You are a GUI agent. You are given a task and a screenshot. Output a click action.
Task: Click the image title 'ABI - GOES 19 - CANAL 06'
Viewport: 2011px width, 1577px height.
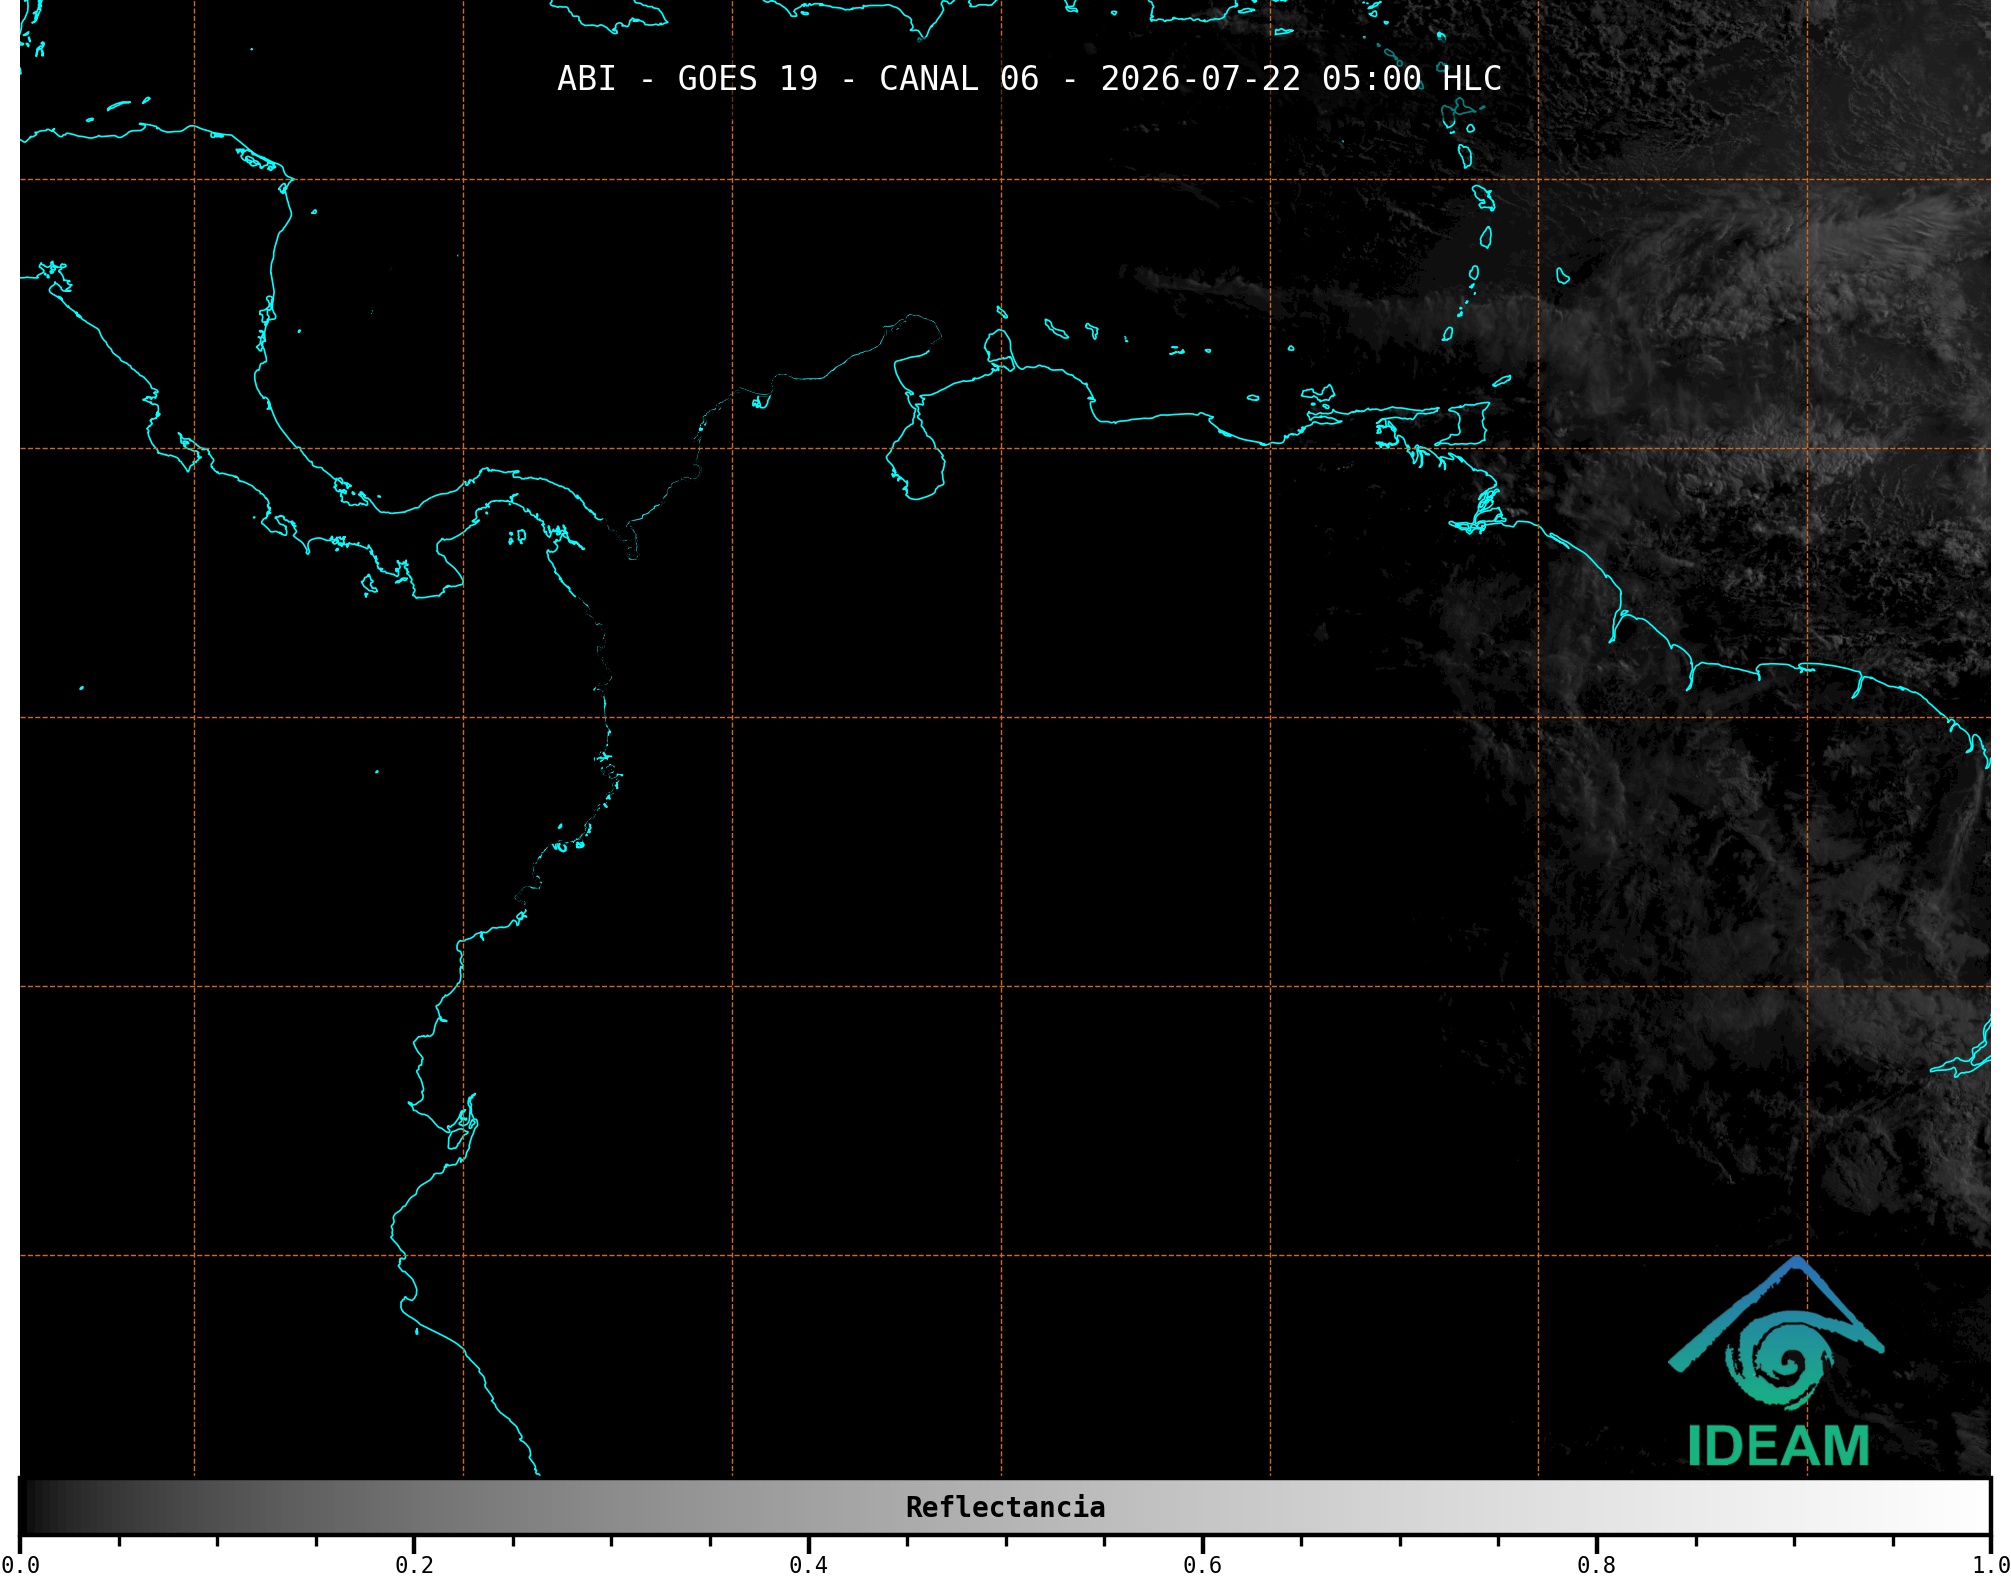pos(798,79)
